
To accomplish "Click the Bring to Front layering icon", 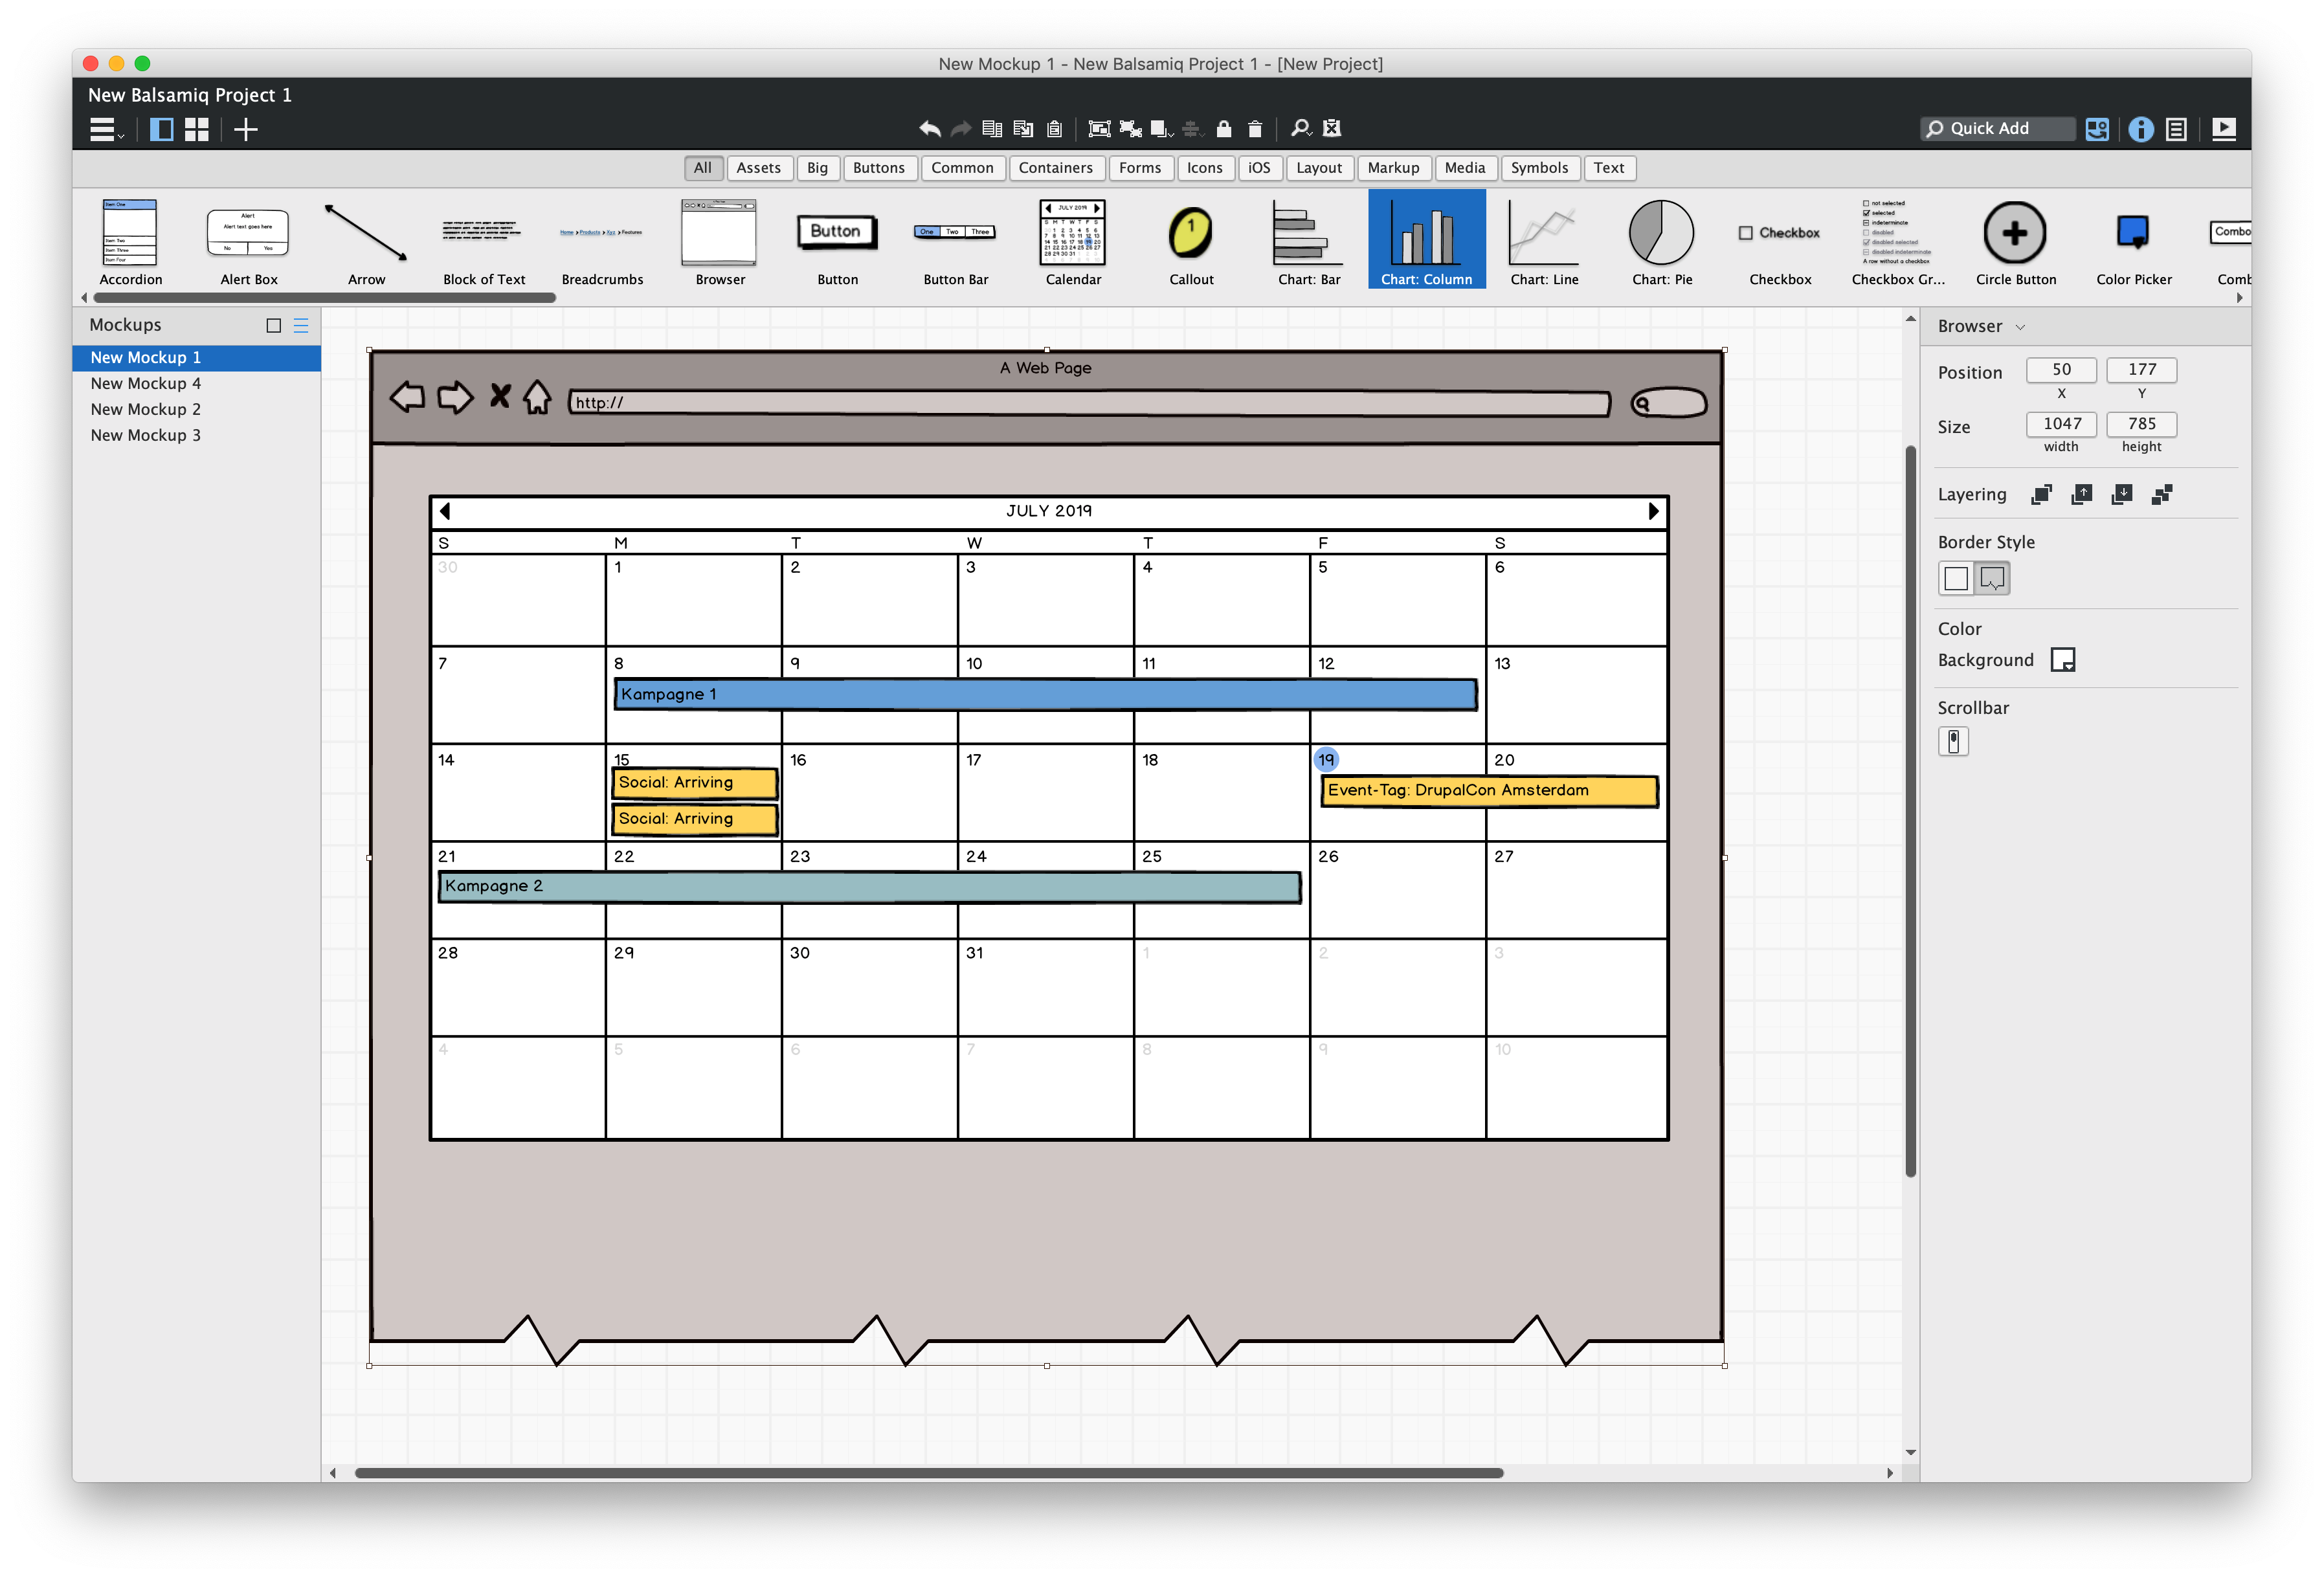I will tap(2041, 494).
